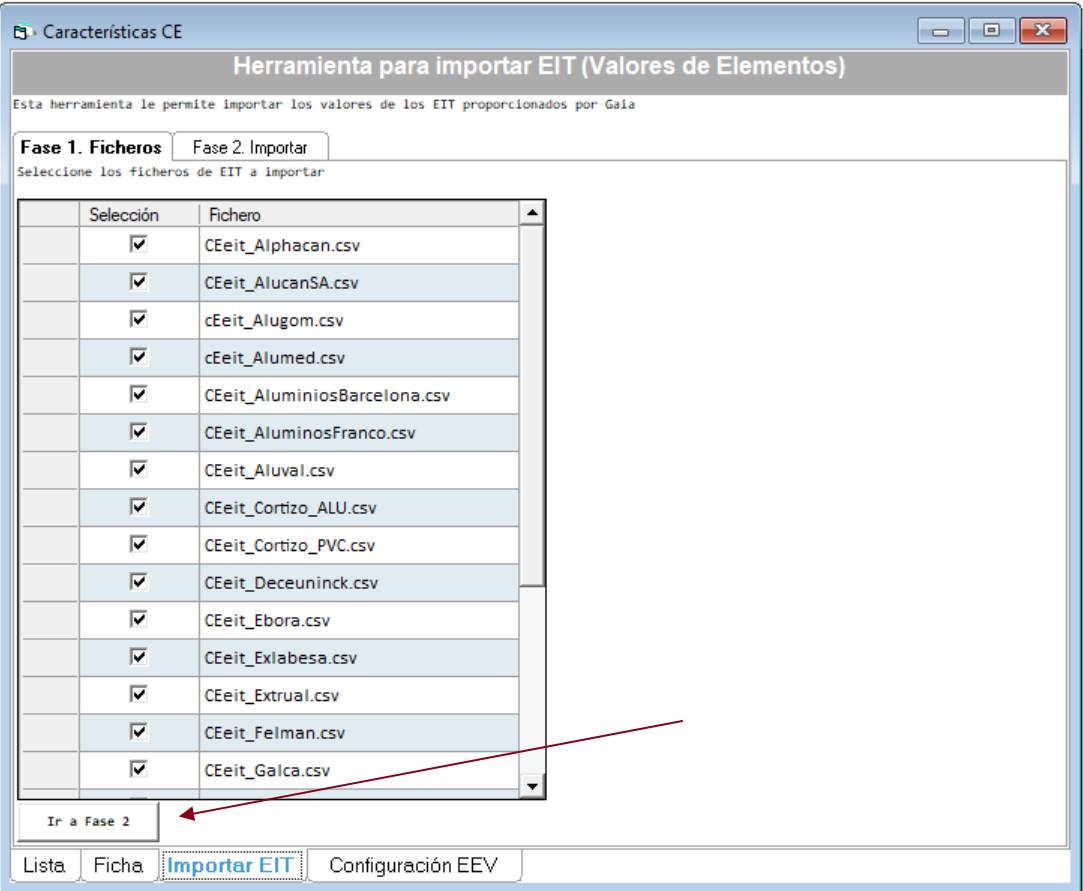Viewport: 1083px width, 891px height.
Task: Select the CEeit_Ebora.csv name cell
Action: [x=358, y=620]
